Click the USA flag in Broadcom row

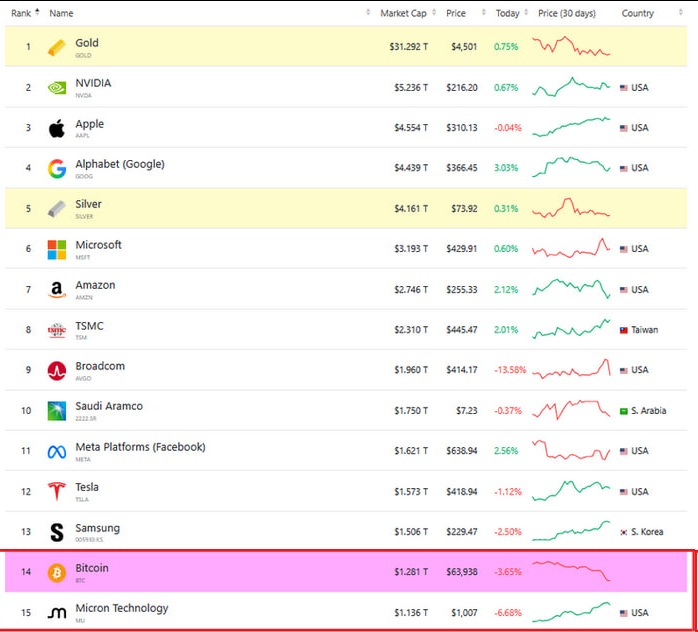click(623, 370)
